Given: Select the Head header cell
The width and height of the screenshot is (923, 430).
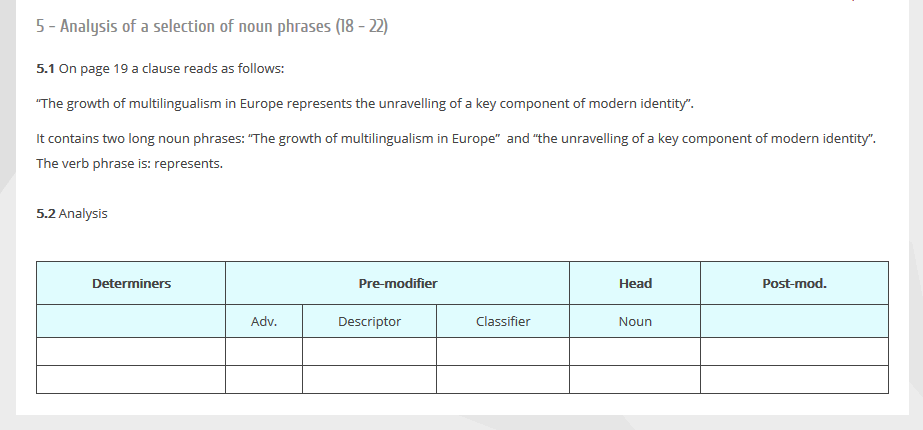Looking at the screenshot, I should [x=635, y=284].
